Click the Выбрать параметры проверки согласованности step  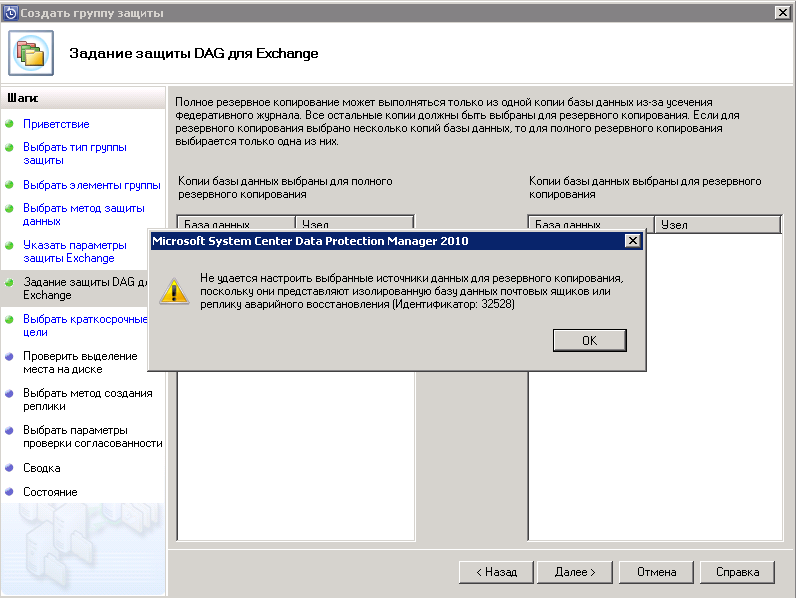(93, 437)
